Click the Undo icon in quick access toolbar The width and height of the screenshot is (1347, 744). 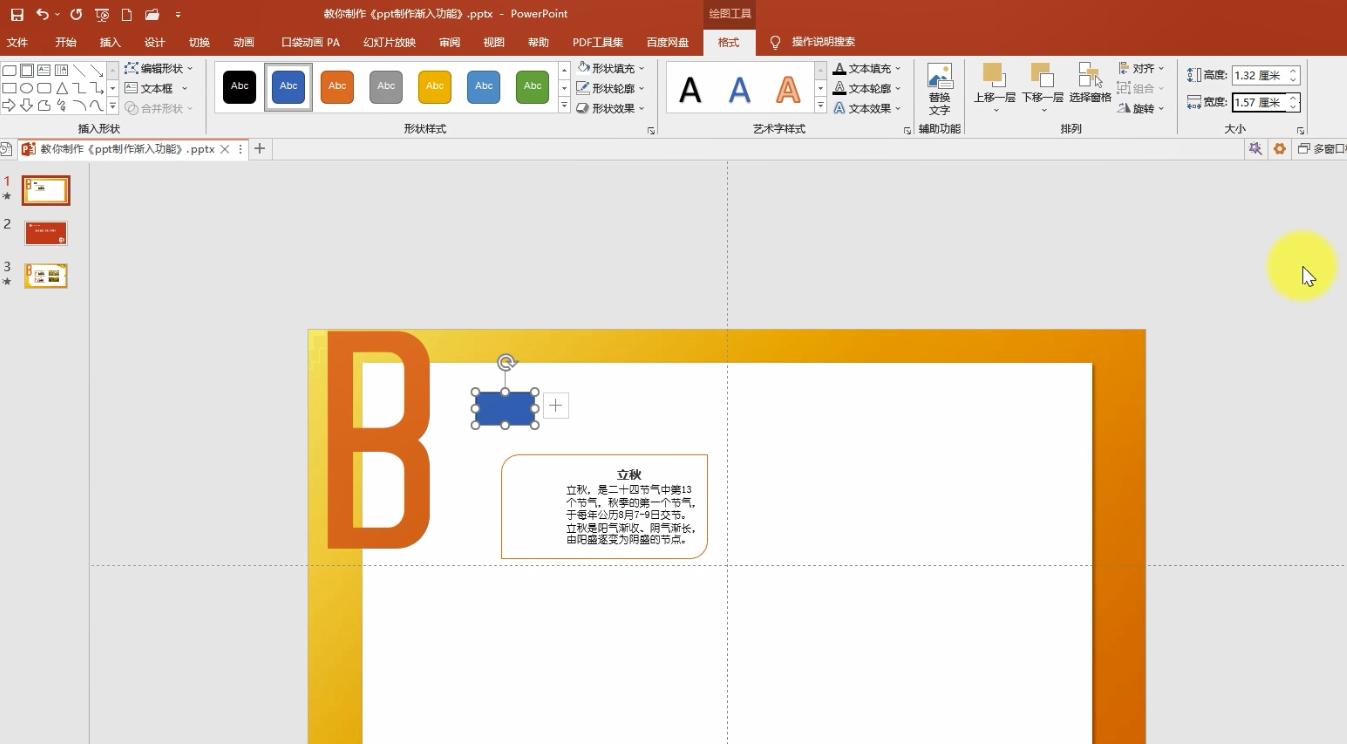pyautogui.click(x=40, y=14)
